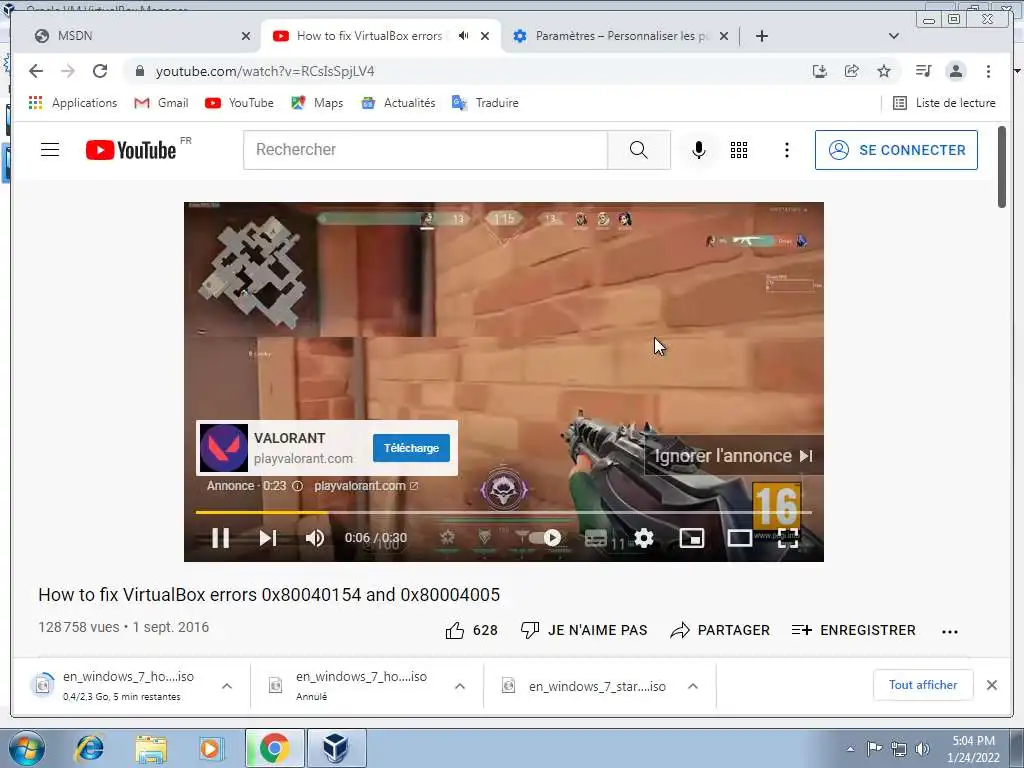Click the forward navigation arrow
Screen dimensions: 1024x768
tap(68, 71)
